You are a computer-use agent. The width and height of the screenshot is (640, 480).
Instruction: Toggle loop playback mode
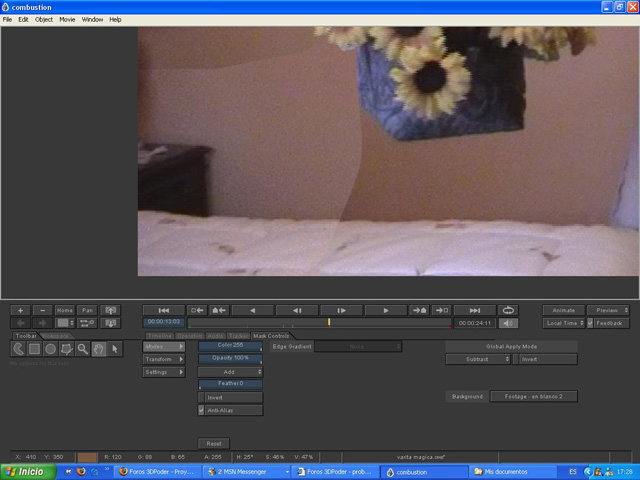coord(508,310)
